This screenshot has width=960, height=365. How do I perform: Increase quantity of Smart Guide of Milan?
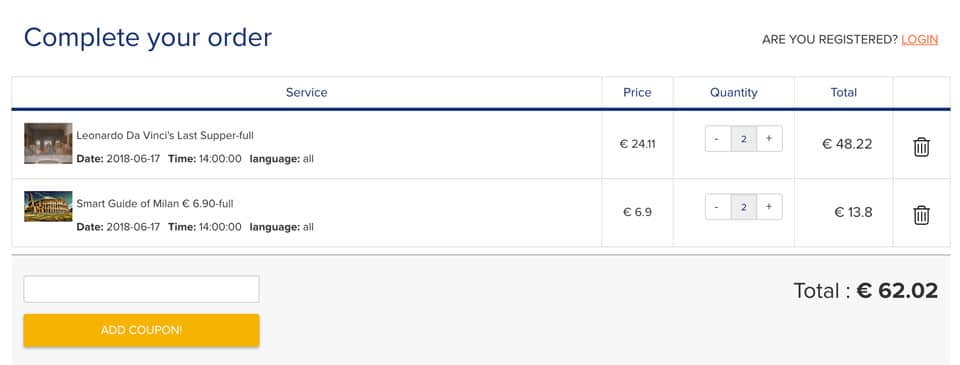coord(769,206)
